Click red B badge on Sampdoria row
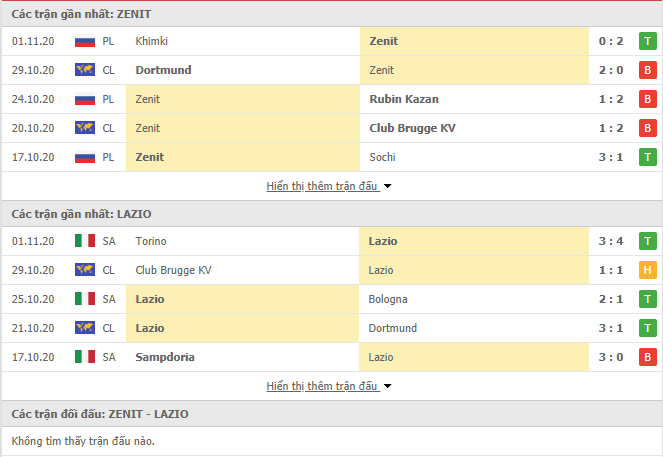Screen dimensions: 663x457 click(x=647, y=357)
